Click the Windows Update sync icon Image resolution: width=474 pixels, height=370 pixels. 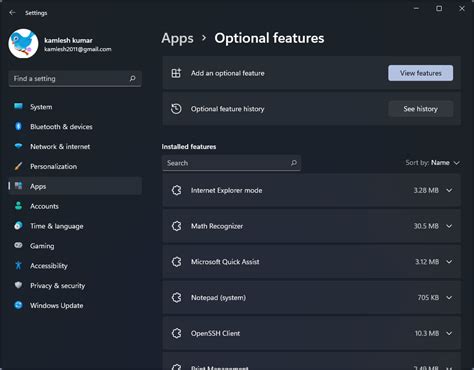[18, 305]
